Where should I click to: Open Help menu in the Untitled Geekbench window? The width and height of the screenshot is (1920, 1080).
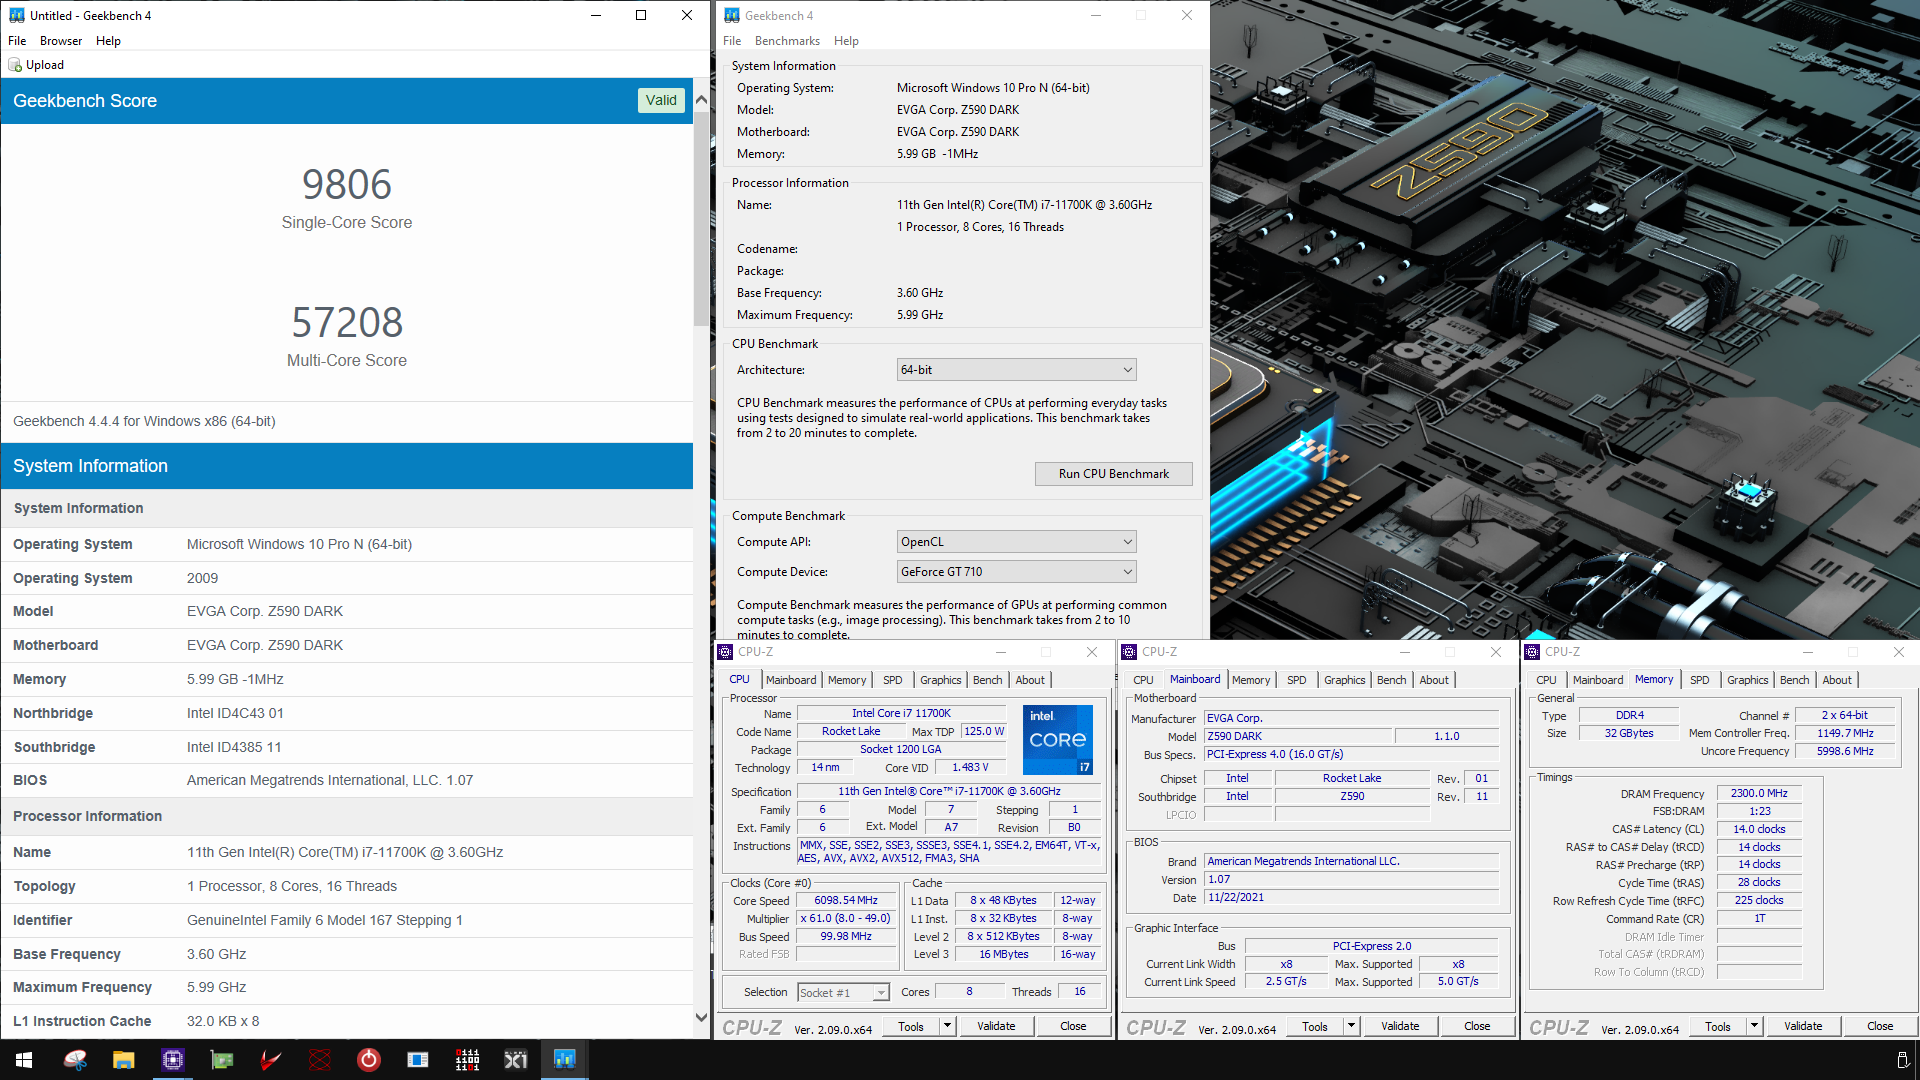click(108, 41)
